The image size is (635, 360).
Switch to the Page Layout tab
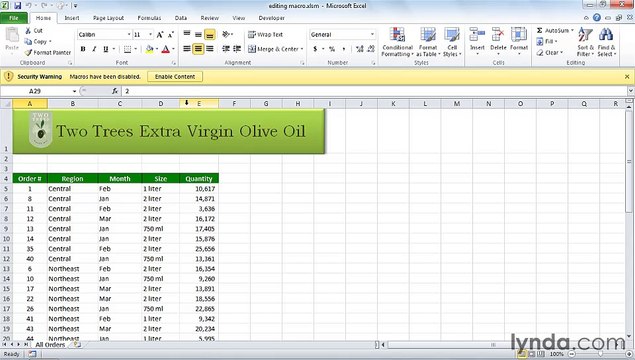pyautogui.click(x=108, y=18)
